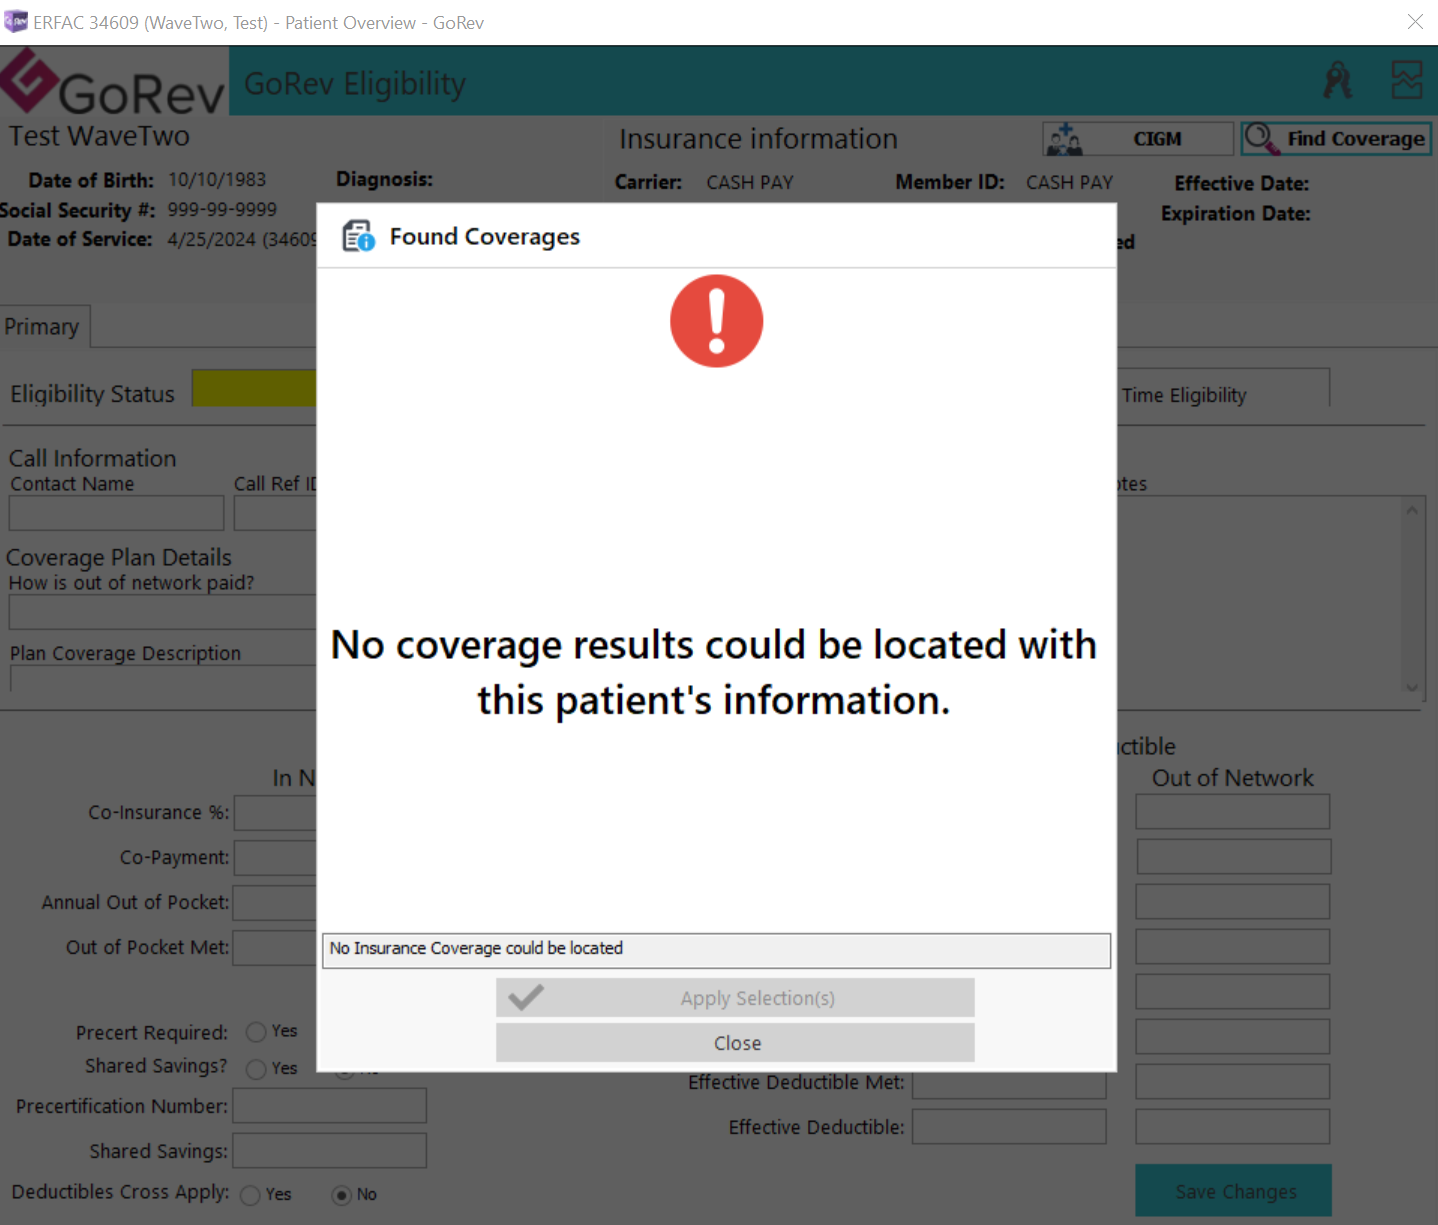
Task: Click the yellow Eligibility Status bar
Action: pyautogui.click(x=254, y=389)
